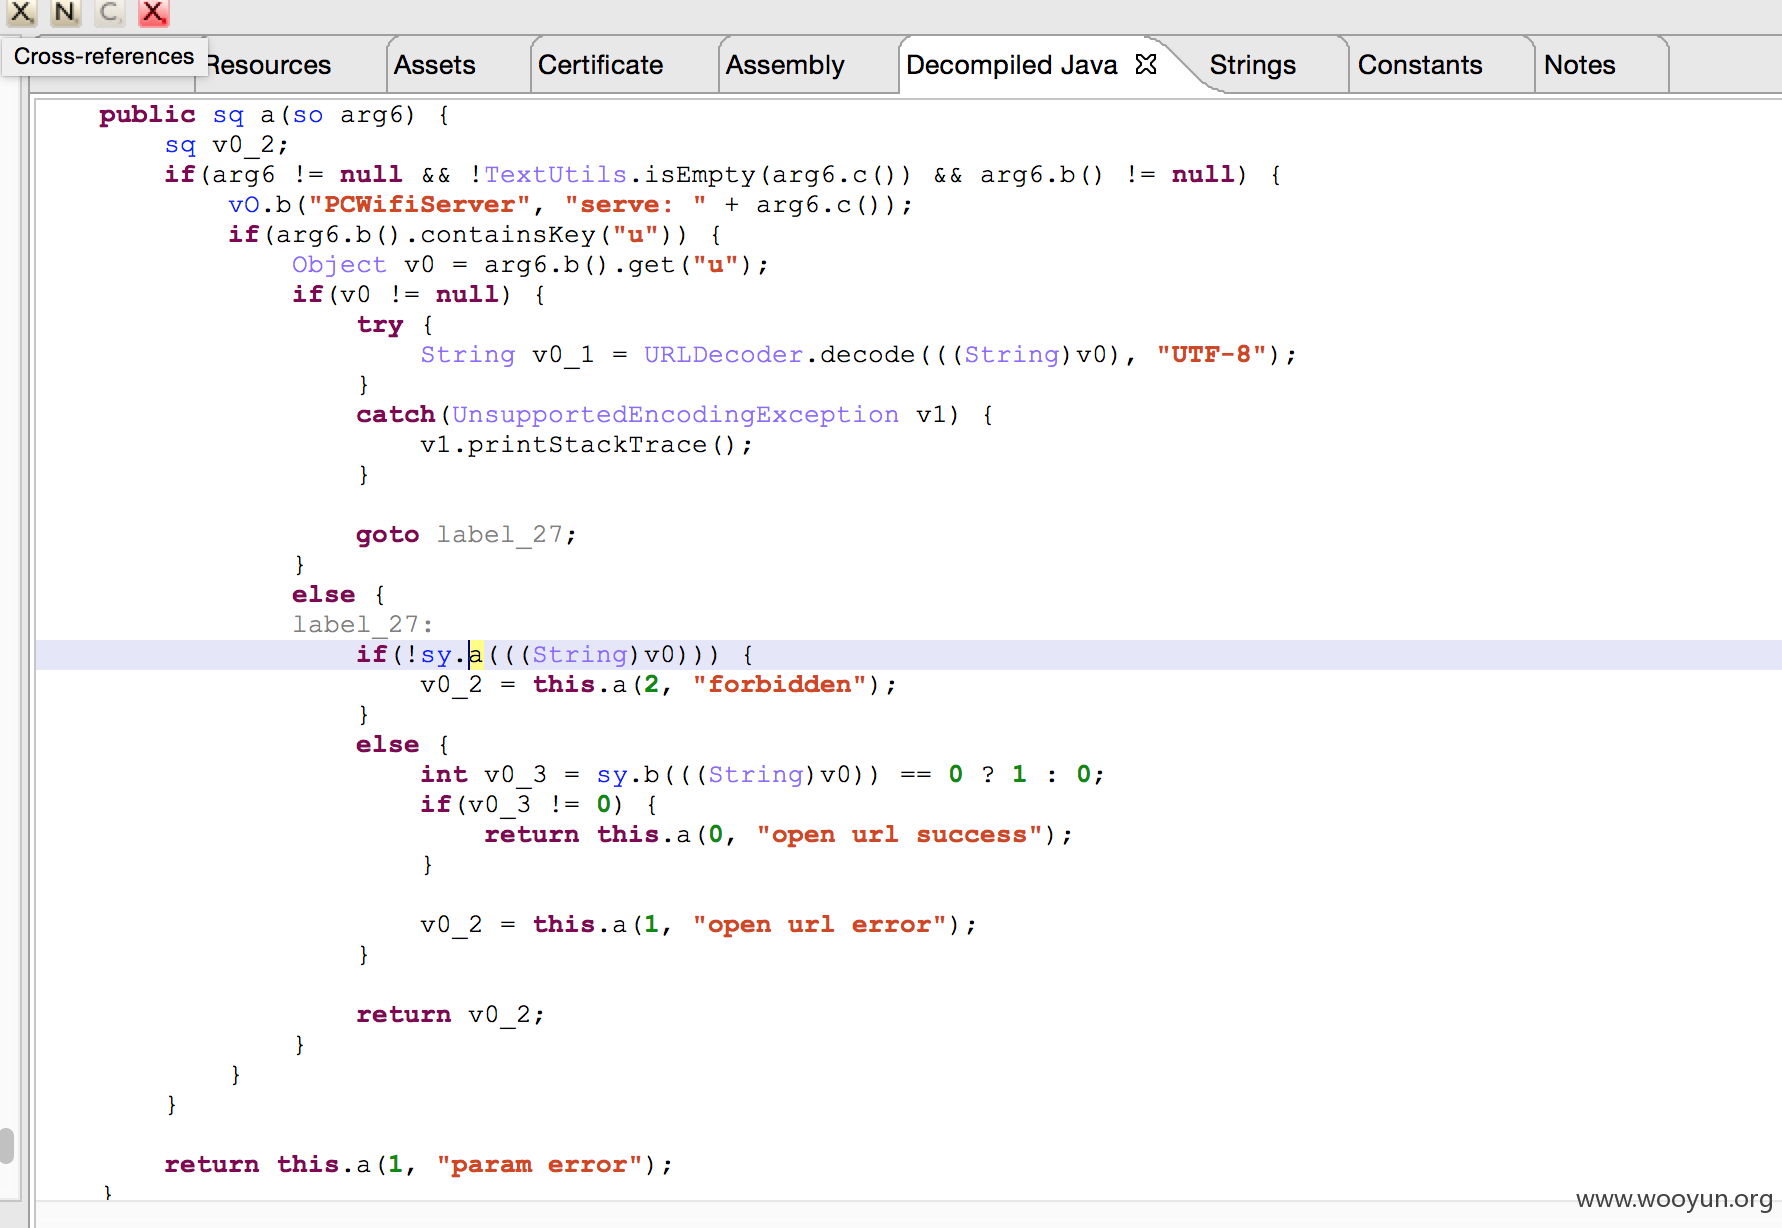The width and height of the screenshot is (1782, 1228).
Task: Click the 'so' parameter type in signature
Action: (x=308, y=115)
